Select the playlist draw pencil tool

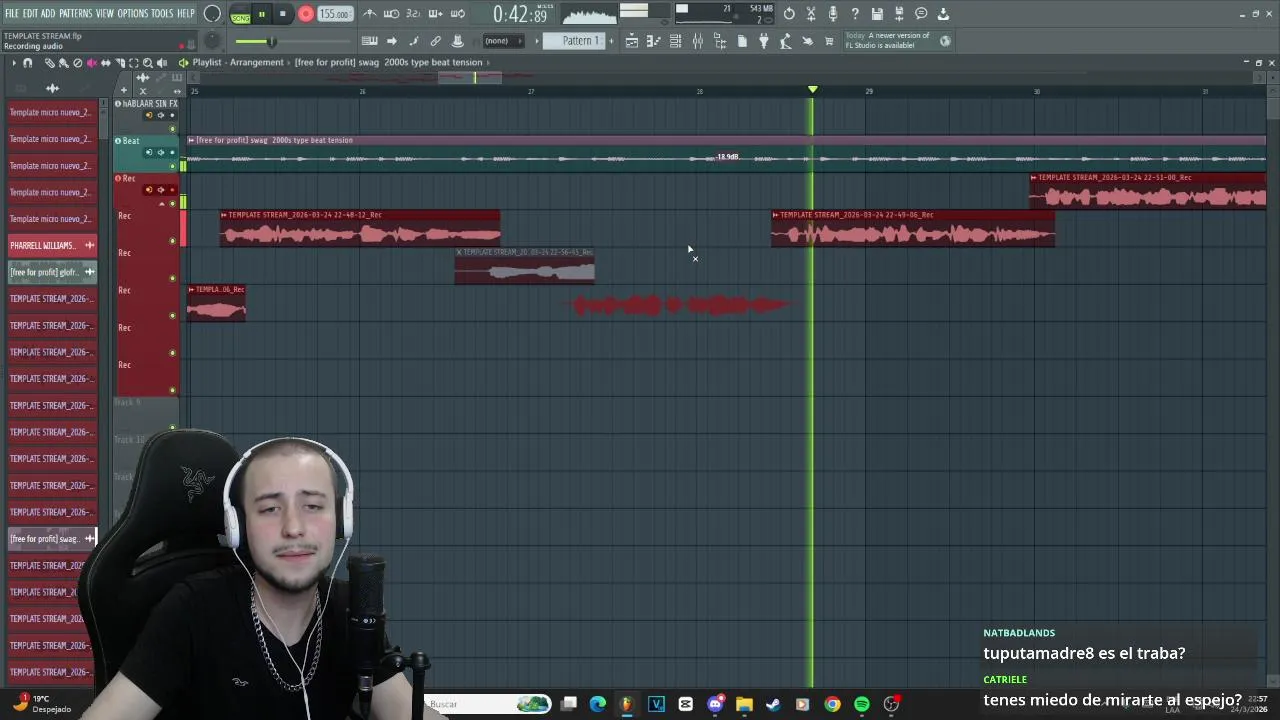pos(49,63)
